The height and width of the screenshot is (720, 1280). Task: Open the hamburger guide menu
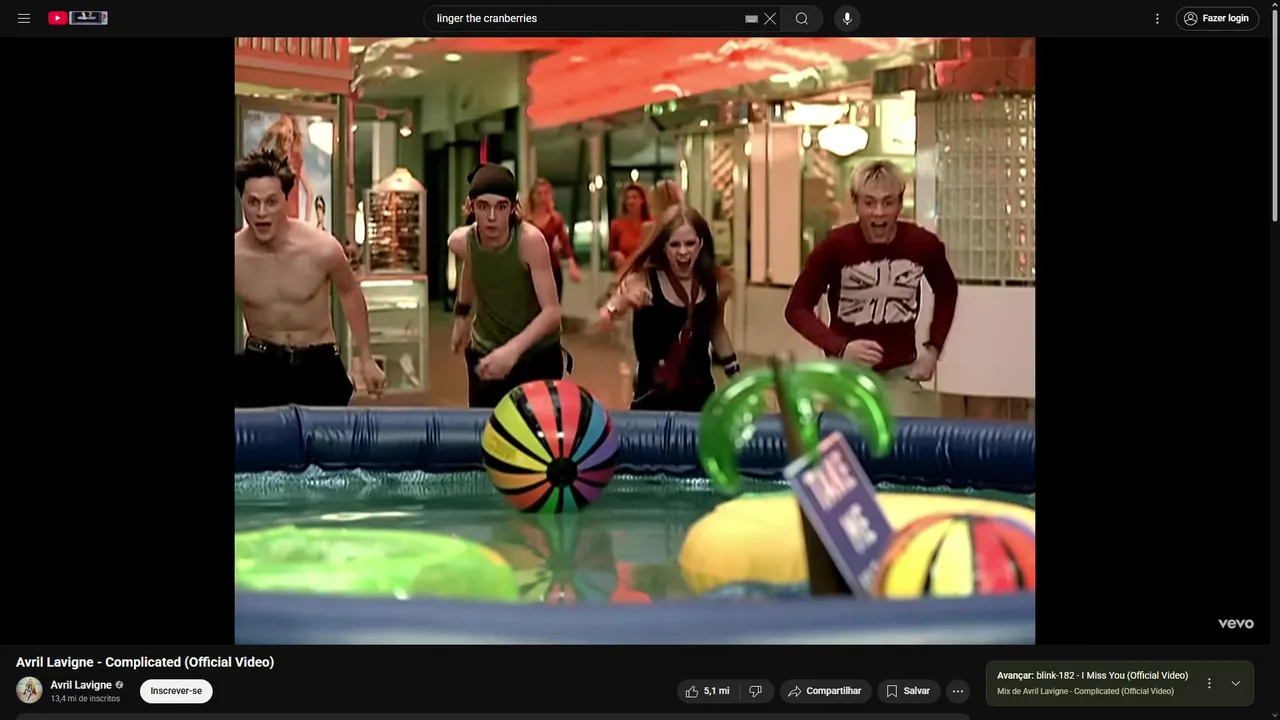point(24,18)
